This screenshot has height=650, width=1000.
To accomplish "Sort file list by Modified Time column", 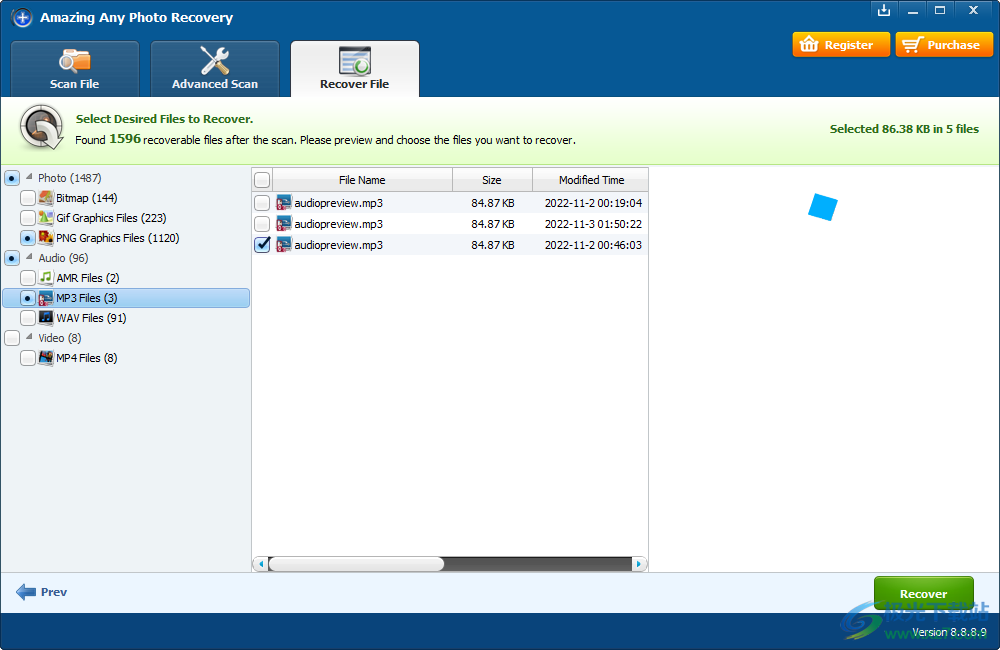I will click(591, 180).
